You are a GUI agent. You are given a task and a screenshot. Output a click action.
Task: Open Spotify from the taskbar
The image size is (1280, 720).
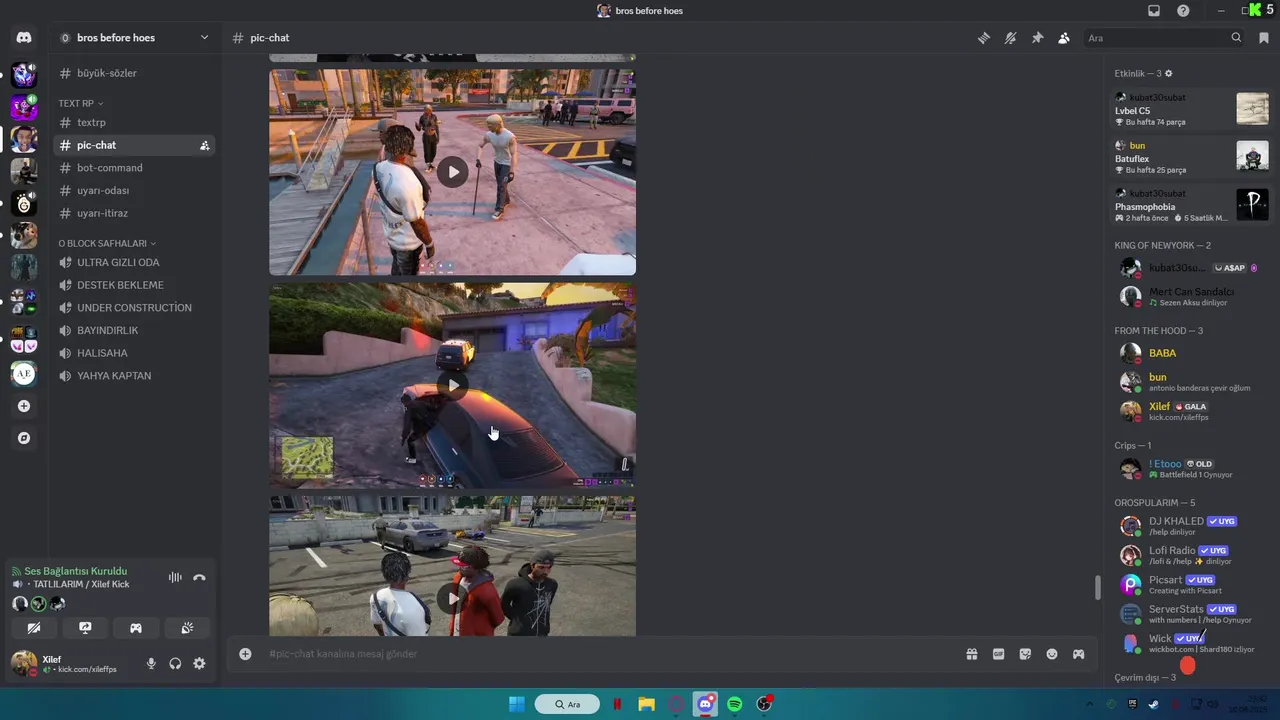[735, 704]
